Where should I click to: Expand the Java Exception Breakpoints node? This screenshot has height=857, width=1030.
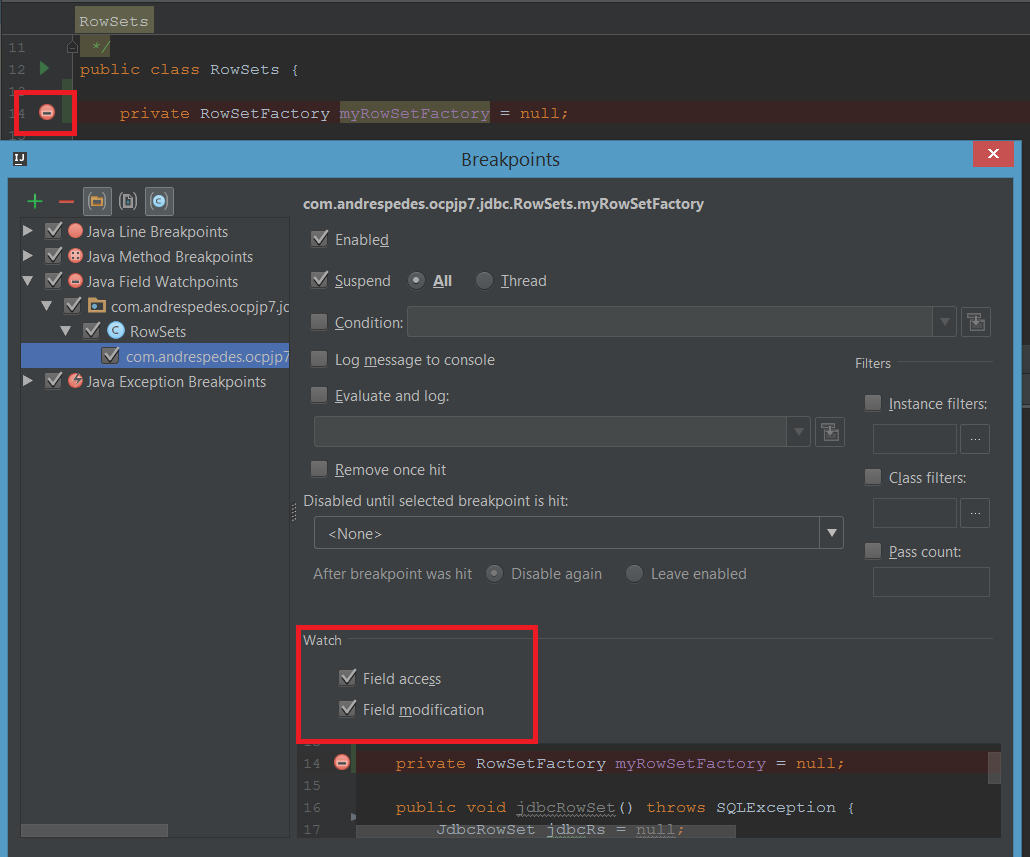pyautogui.click(x=28, y=381)
